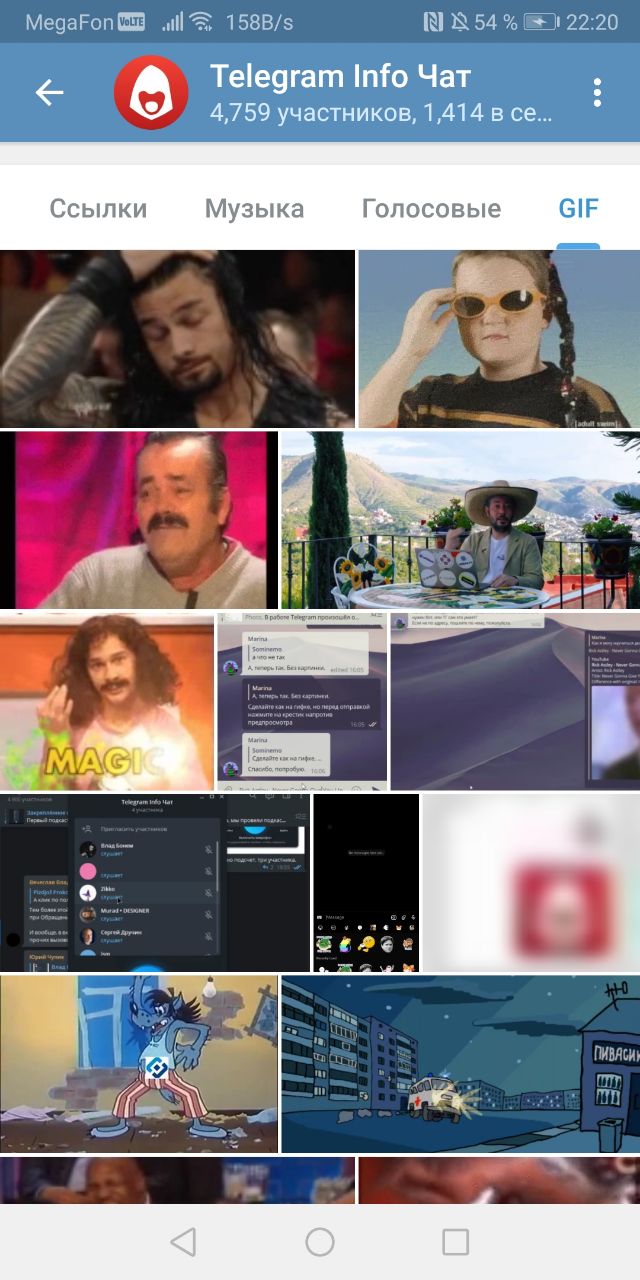This screenshot has height=1280, width=640.
Task: Tap the Android back navigation button
Action: click(183, 1242)
